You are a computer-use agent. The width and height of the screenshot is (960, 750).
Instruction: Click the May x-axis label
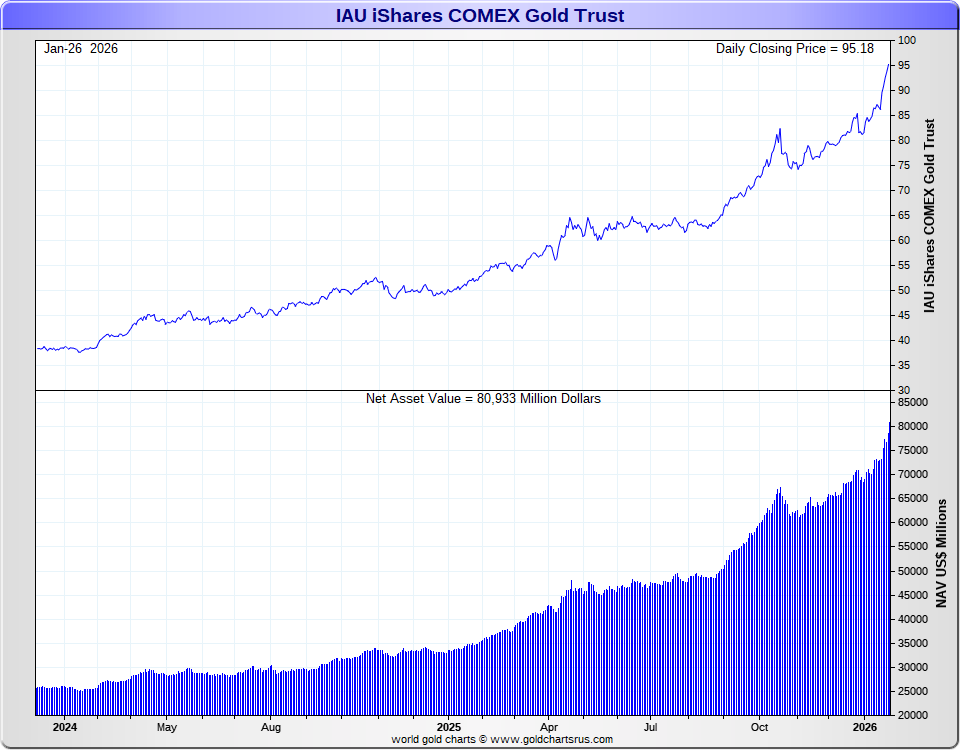[x=167, y=727]
